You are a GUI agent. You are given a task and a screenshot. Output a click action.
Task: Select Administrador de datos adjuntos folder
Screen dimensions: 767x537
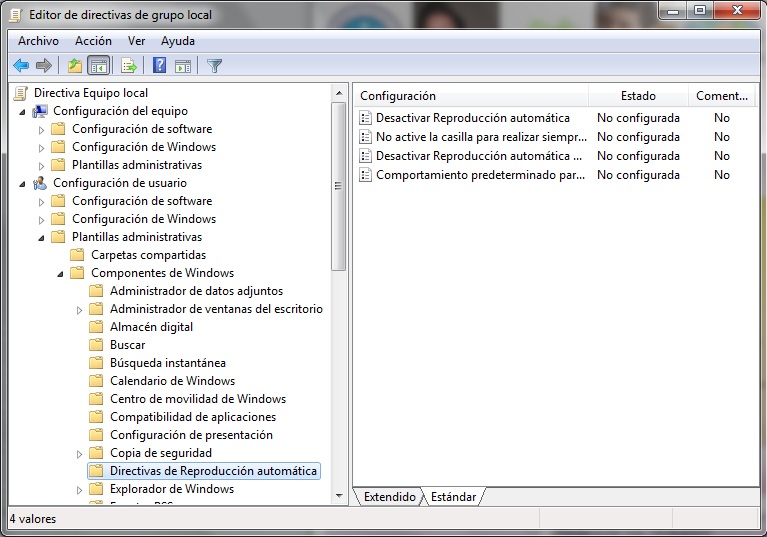(x=196, y=291)
